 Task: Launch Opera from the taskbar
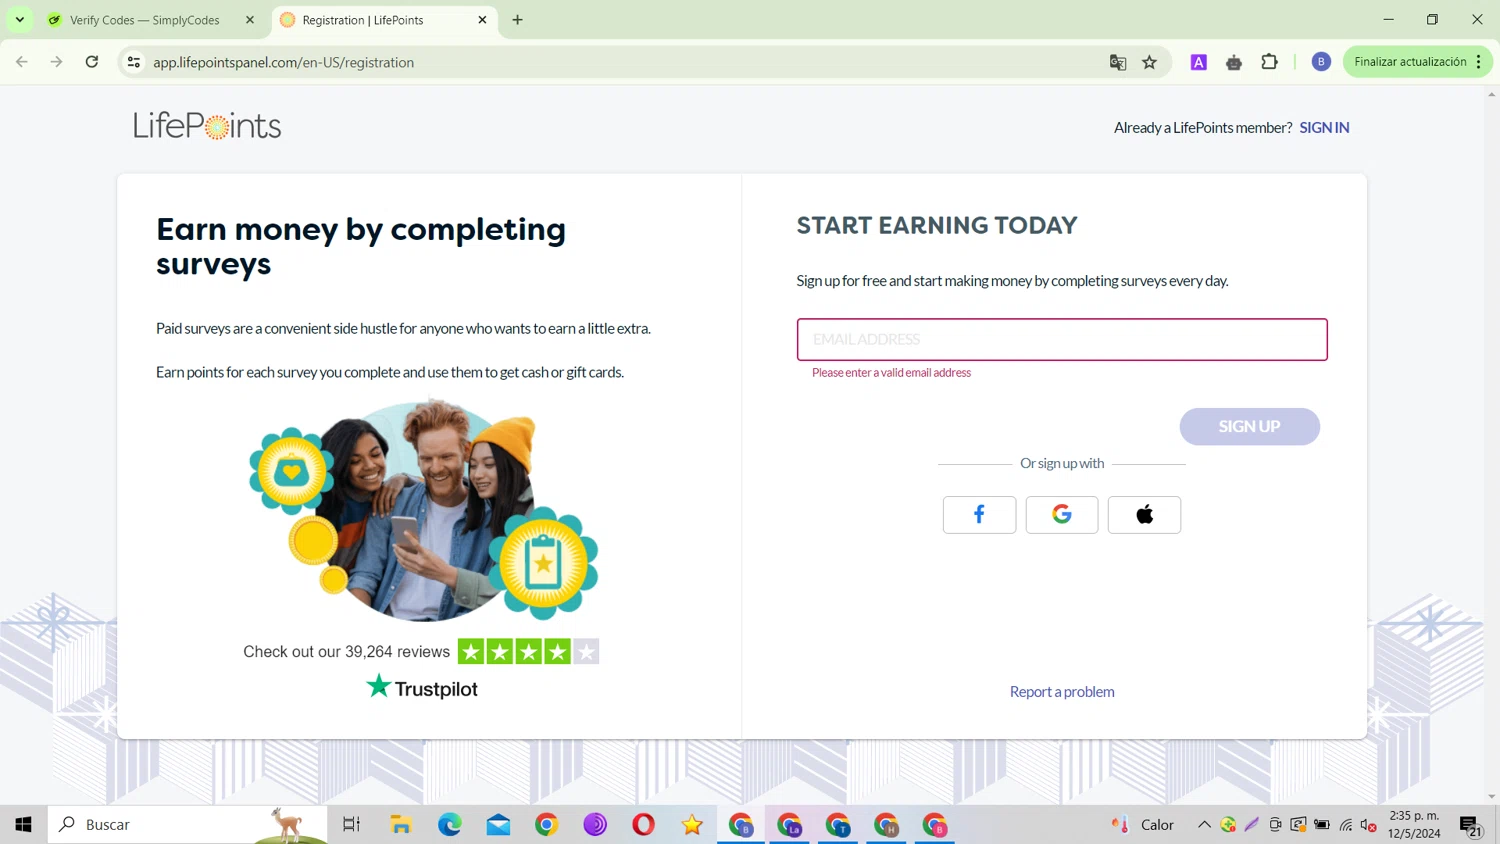point(643,825)
